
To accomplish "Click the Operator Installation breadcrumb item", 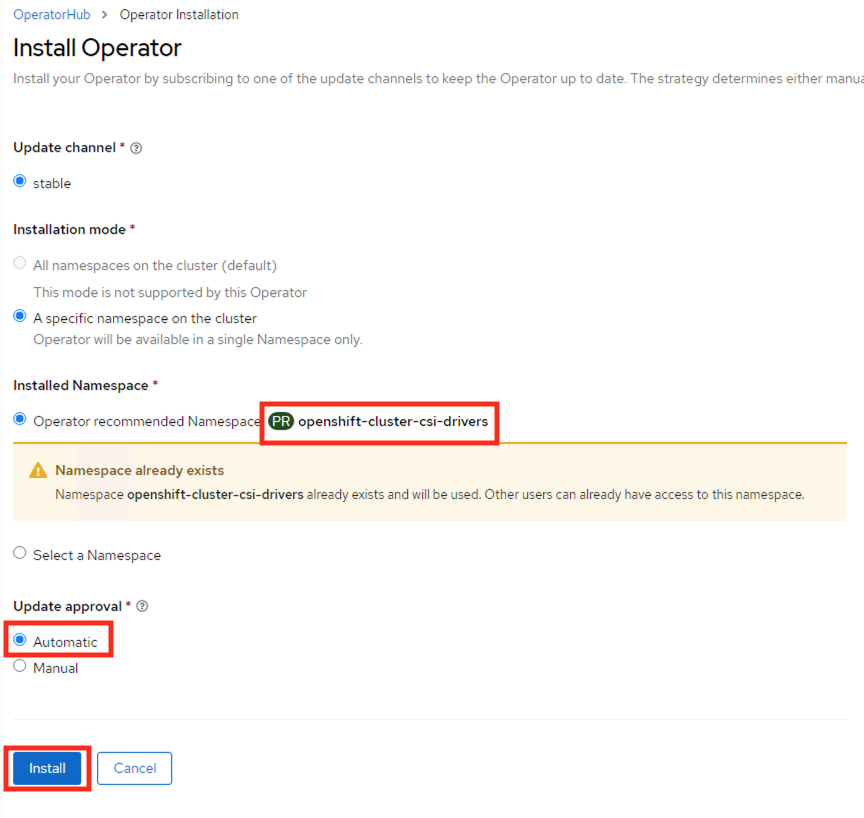I will click(x=179, y=15).
